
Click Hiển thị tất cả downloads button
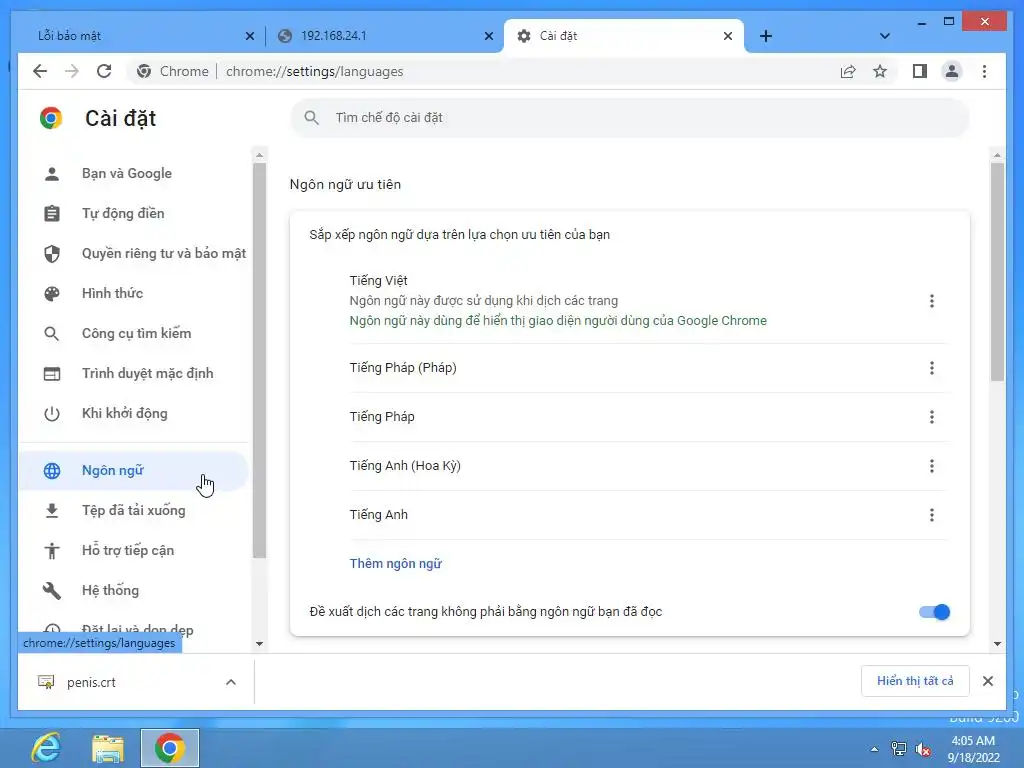[915, 681]
